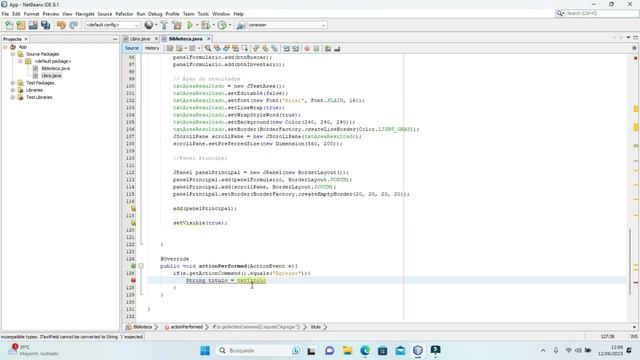Click the lightbulb hint on line 117

coord(133,209)
